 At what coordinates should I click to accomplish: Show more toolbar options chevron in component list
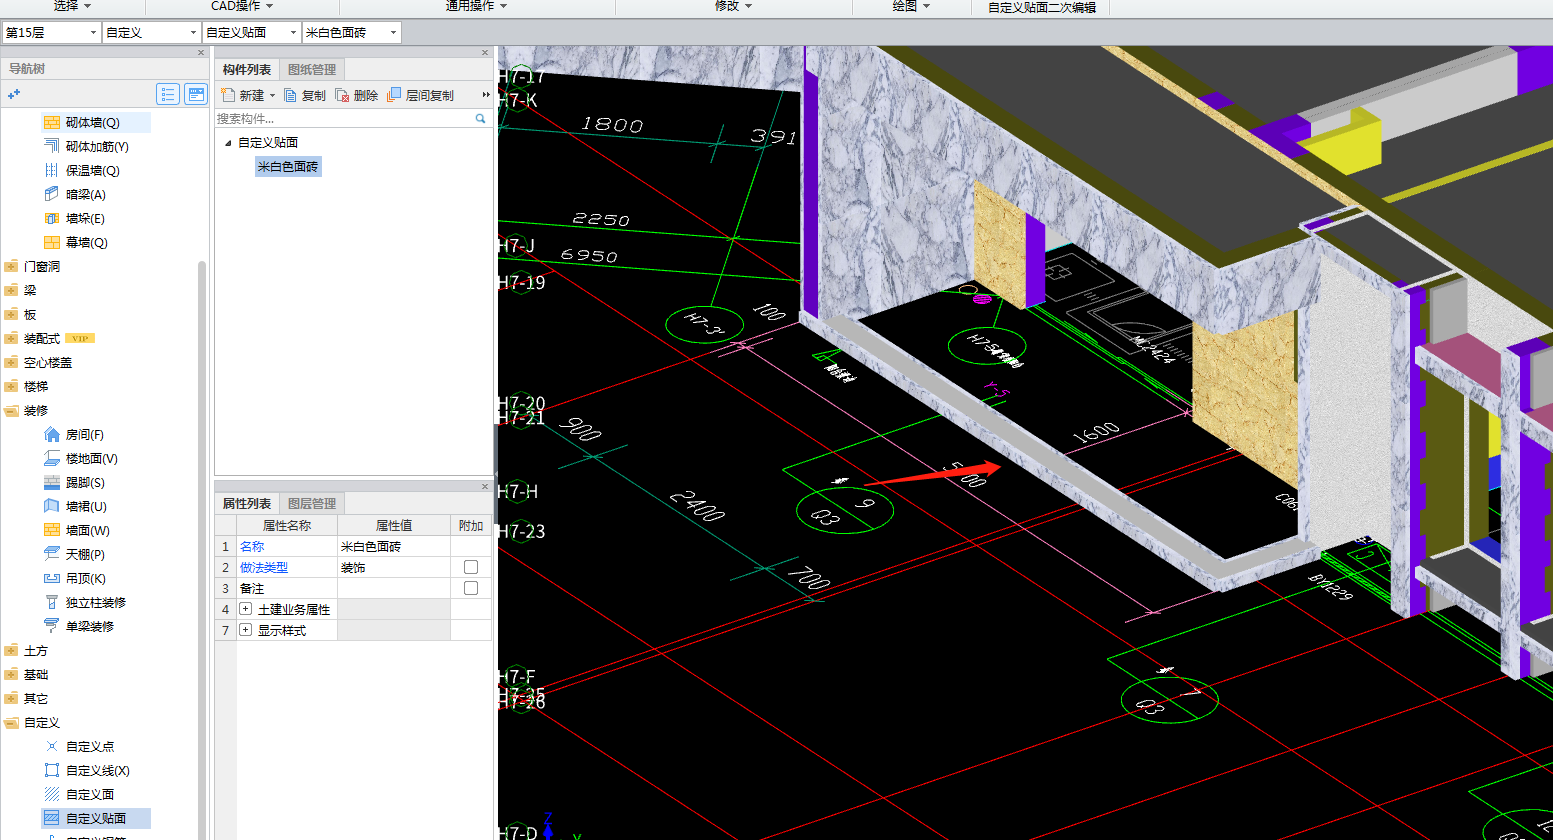pos(486,95)
